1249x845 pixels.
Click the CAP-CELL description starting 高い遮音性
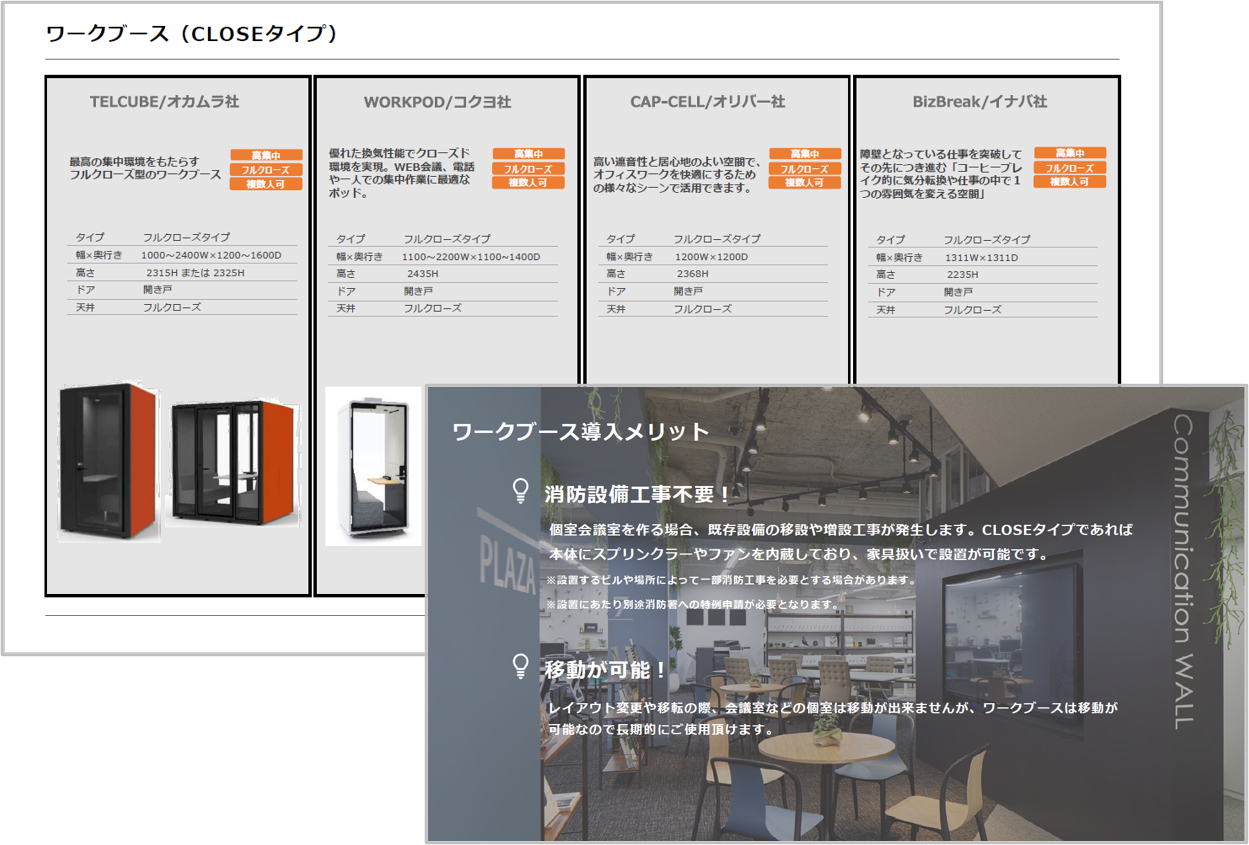click(677, 175)
